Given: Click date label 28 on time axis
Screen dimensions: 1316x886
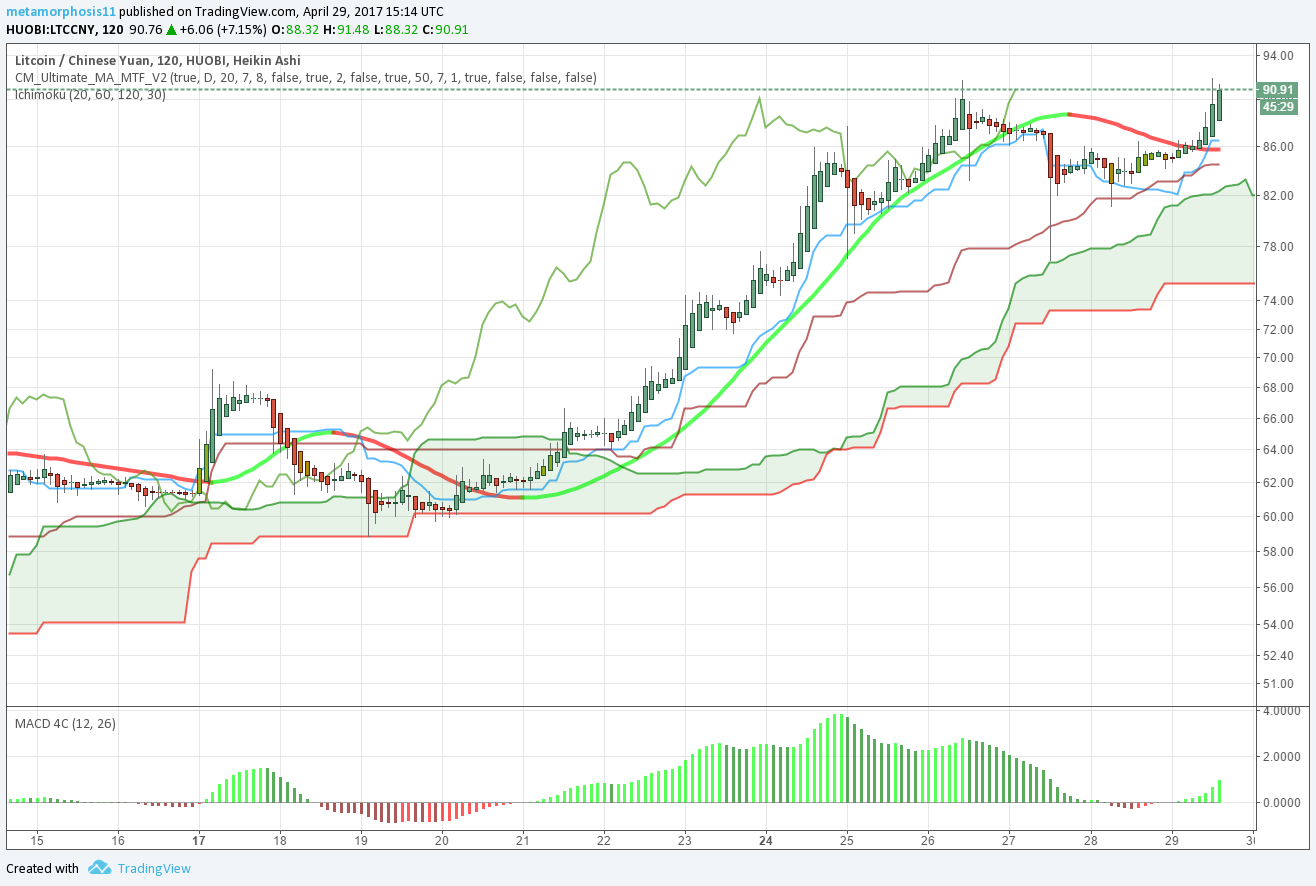Looking at the screenshot, I should [1090, 840].
